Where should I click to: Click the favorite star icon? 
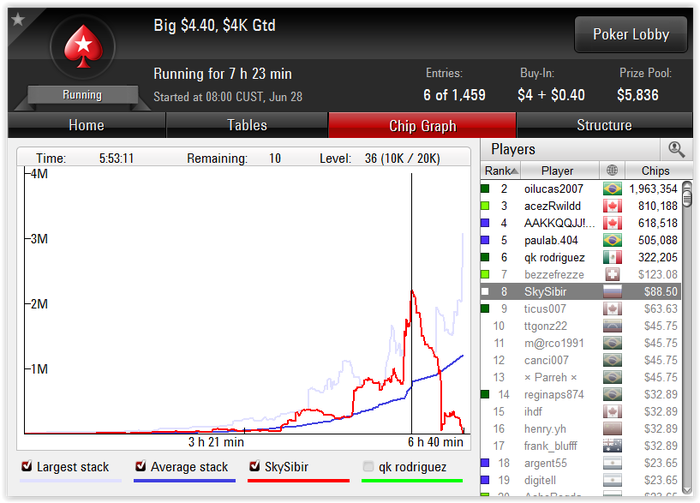pos(18,20)
